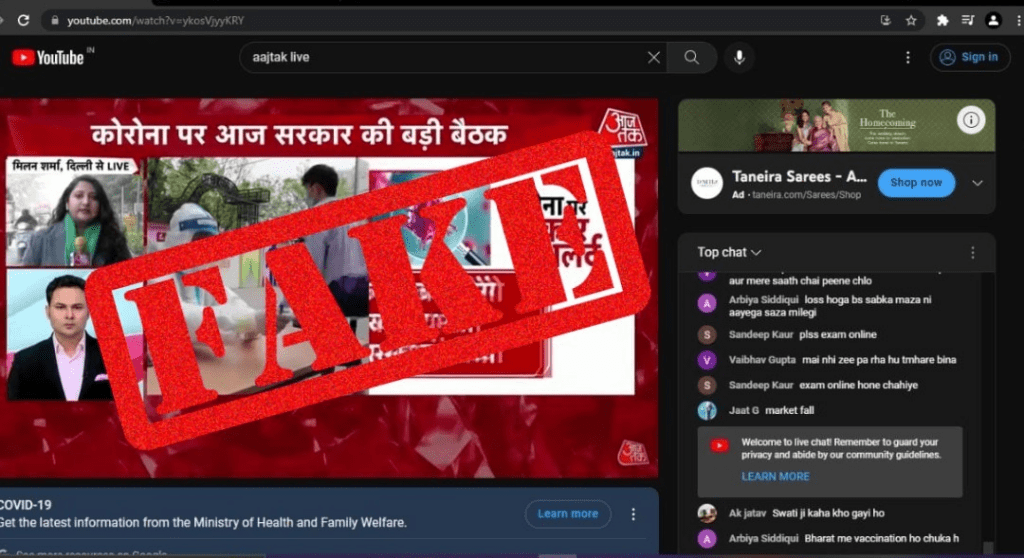Open the ad info circle icon
Screen dimensions: 1024x558
tap(971, 120)
